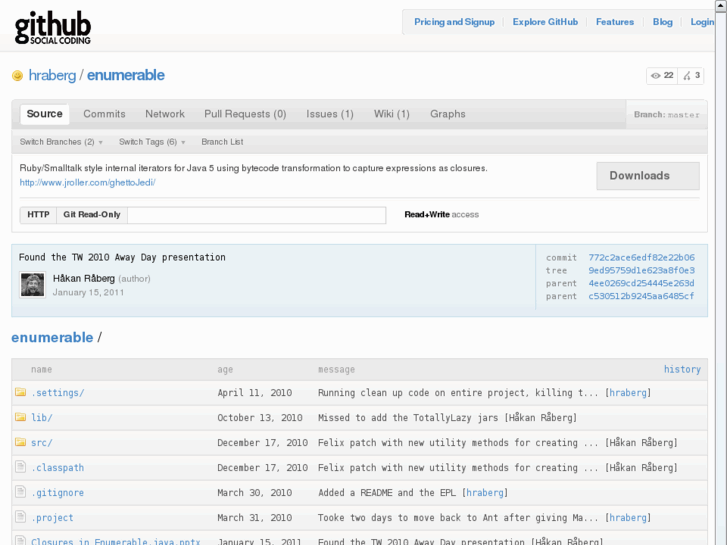The image size is (727, 545).
Task: Click the 'Added a README and the EPL' message
Action: click(x=387, y=493)
